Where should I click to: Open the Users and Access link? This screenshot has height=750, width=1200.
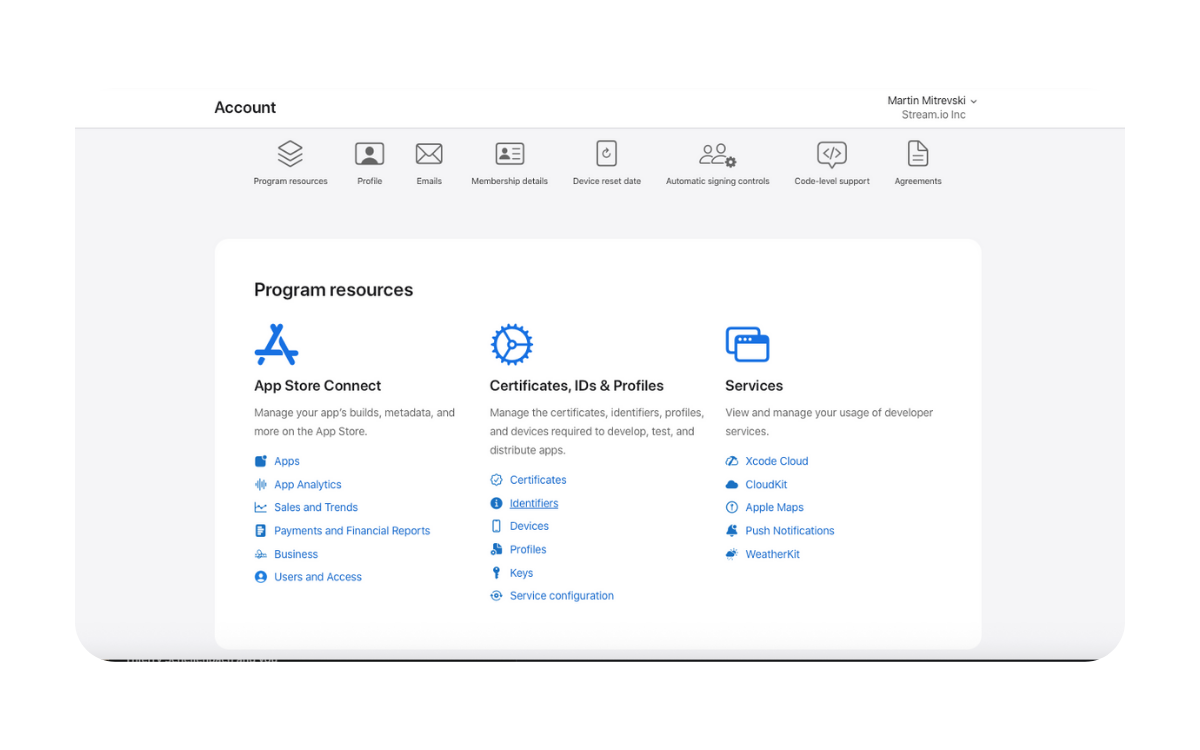(x=318, y=577)
